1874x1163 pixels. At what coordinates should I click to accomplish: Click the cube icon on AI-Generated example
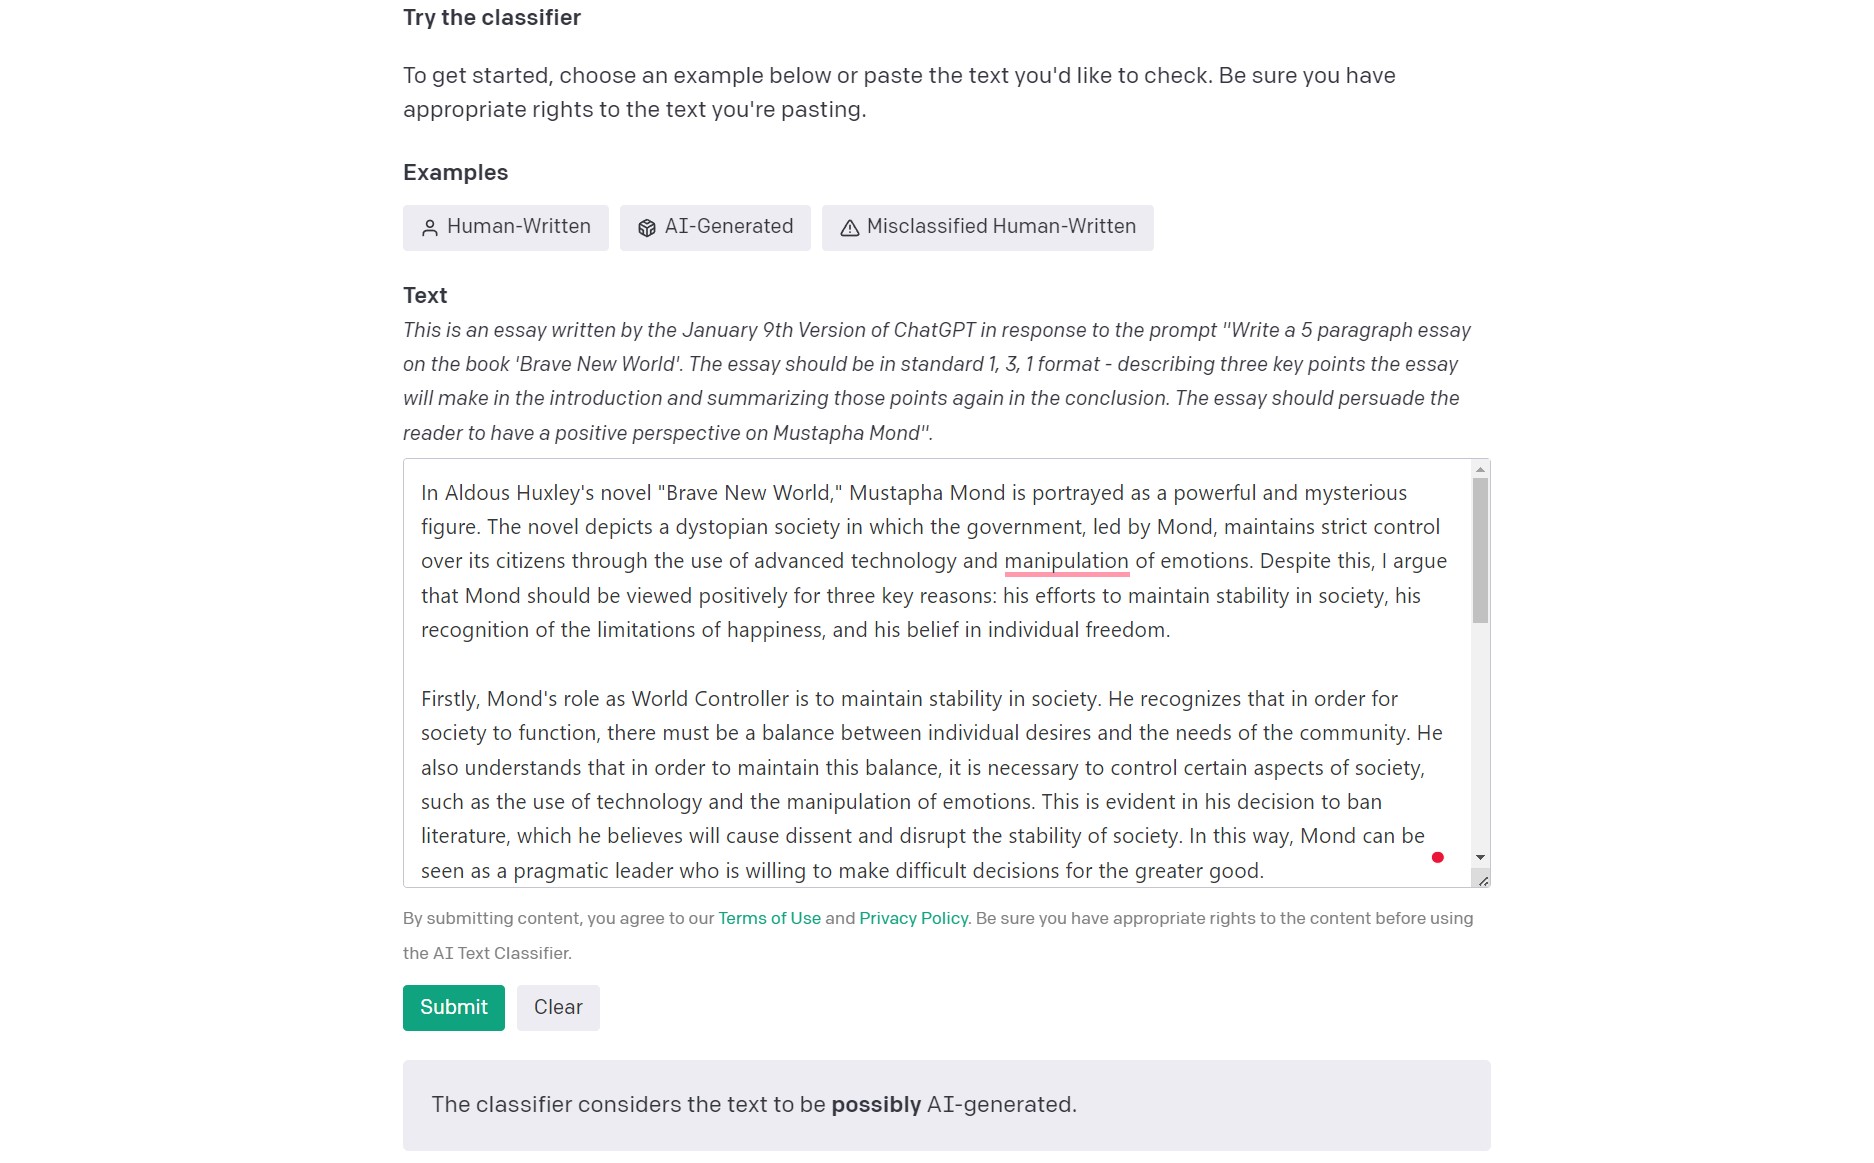click(x=647, y=228)
